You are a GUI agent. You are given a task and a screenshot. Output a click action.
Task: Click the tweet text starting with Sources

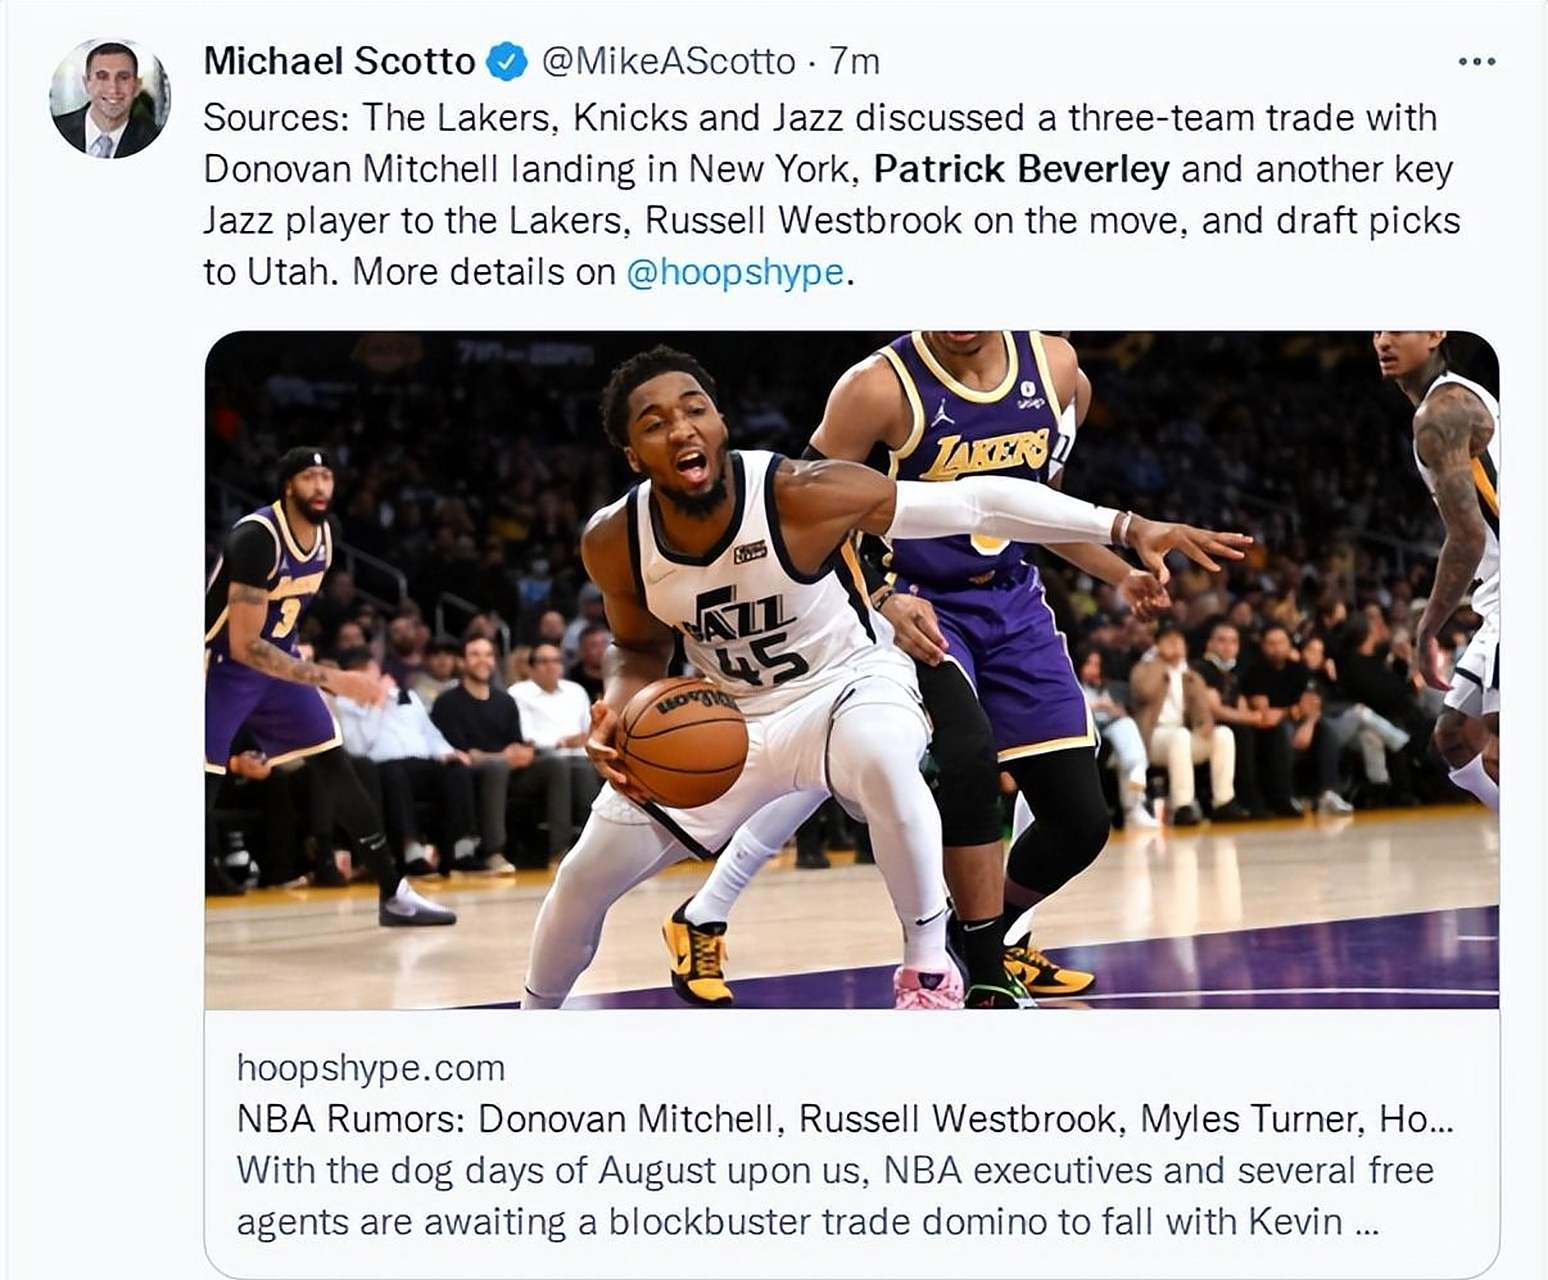[x=832, y=195]
